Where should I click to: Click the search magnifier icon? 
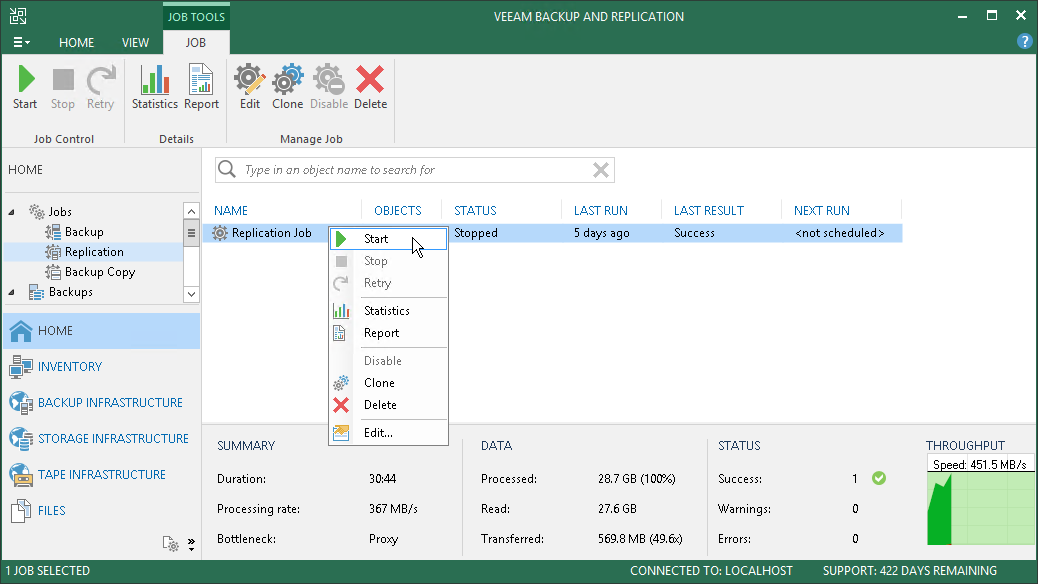click(x=227, y=170)
